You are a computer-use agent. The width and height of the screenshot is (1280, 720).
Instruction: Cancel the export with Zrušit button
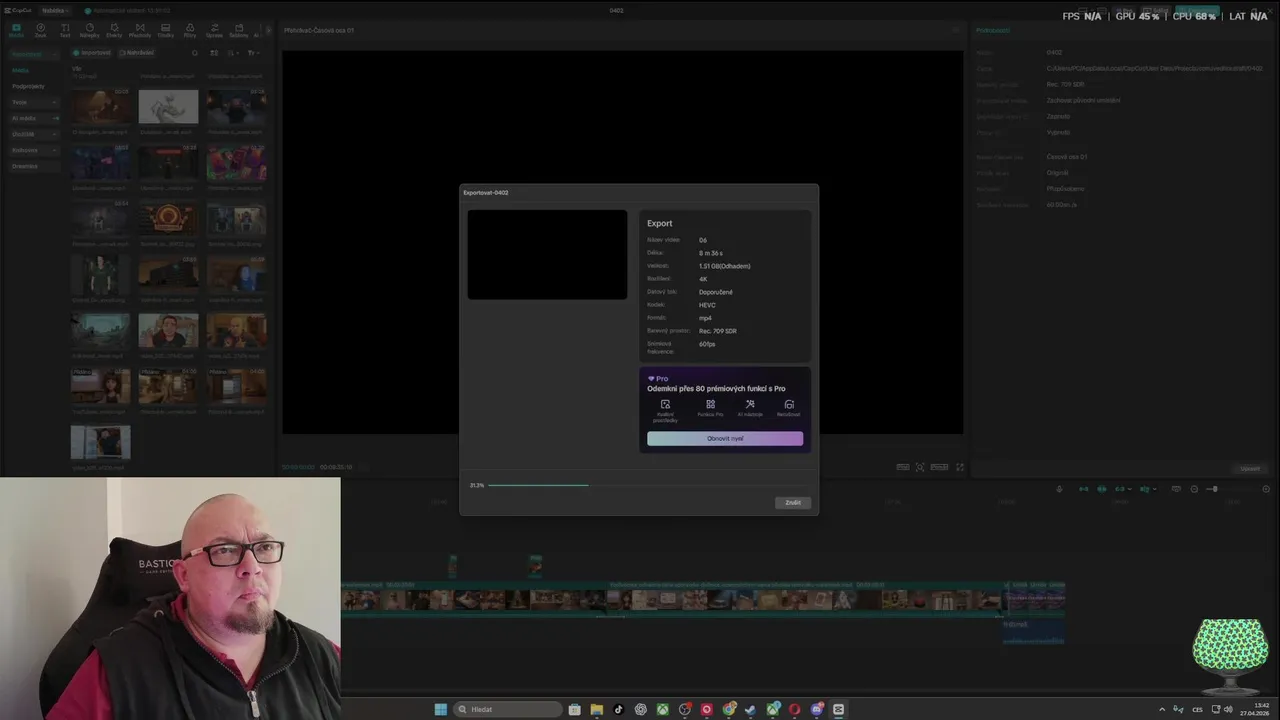(x=793, y=503)
